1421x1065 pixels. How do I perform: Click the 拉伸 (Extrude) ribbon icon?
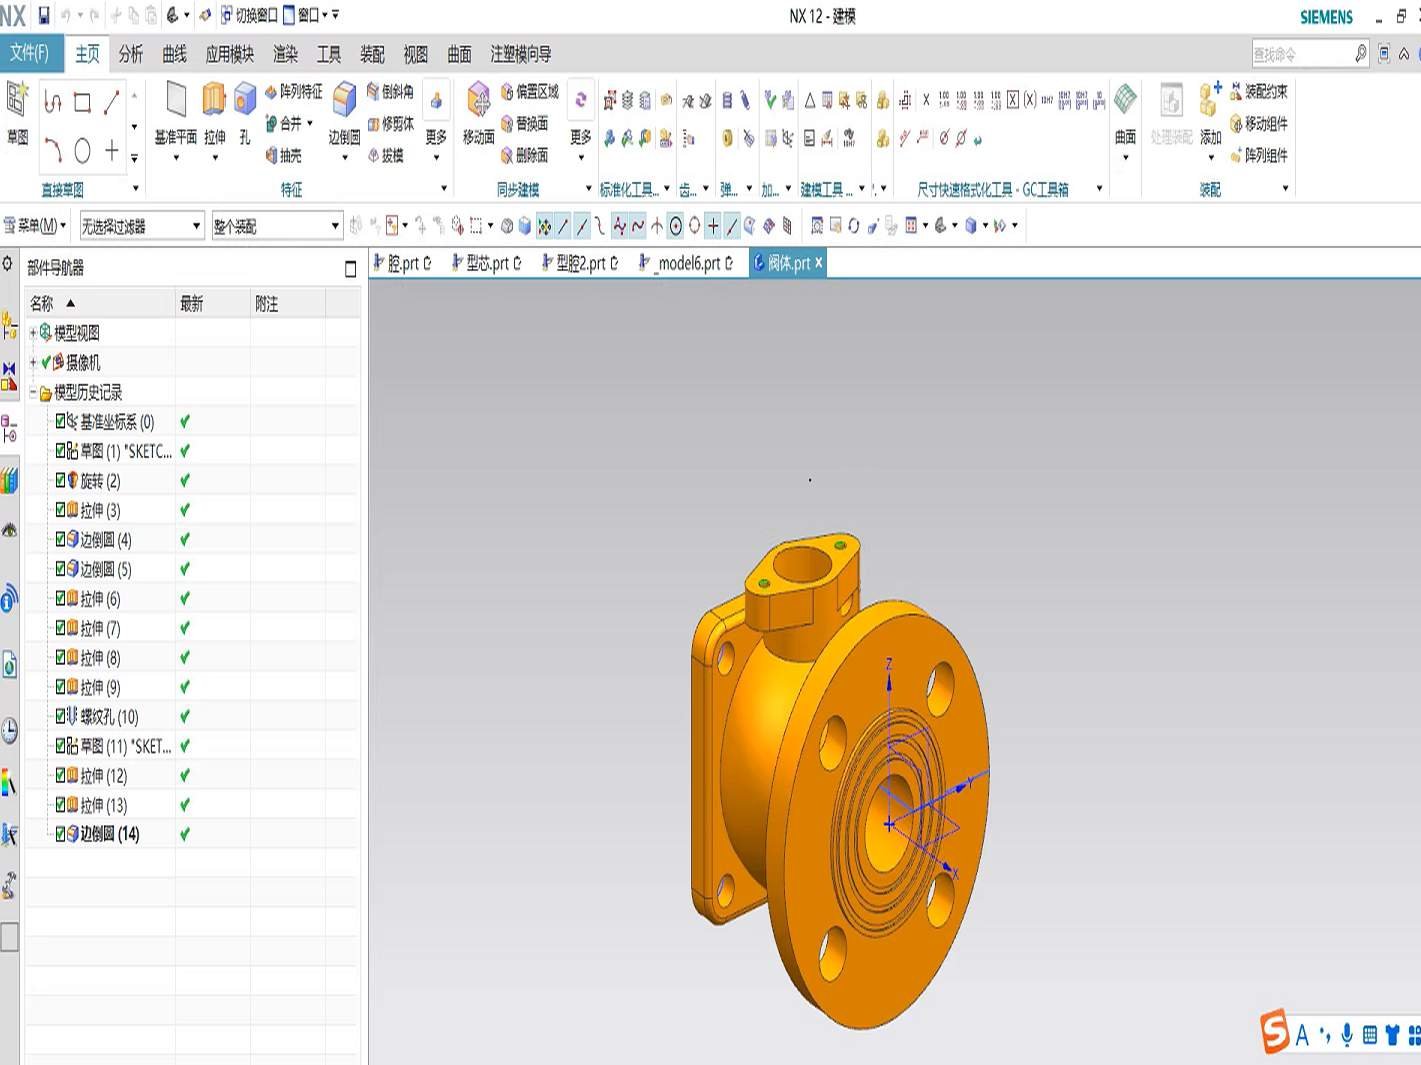tap(214, 100)
